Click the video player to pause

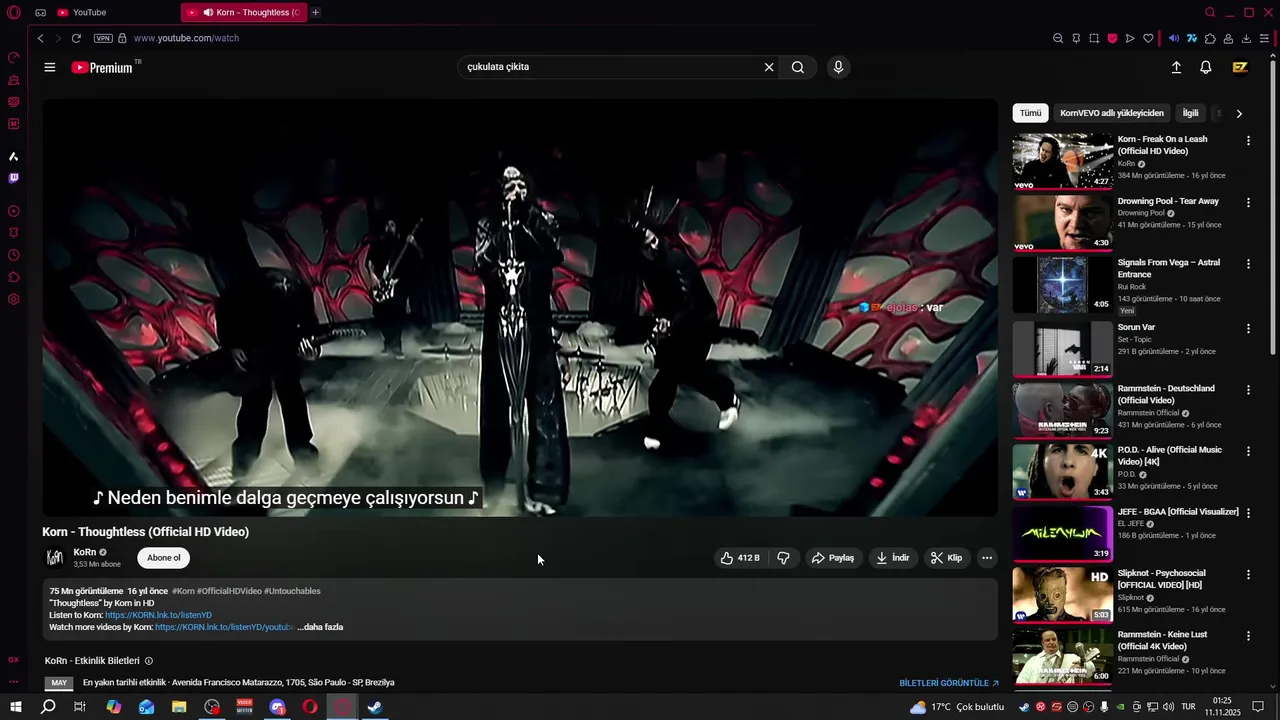(x=520, y=308)
